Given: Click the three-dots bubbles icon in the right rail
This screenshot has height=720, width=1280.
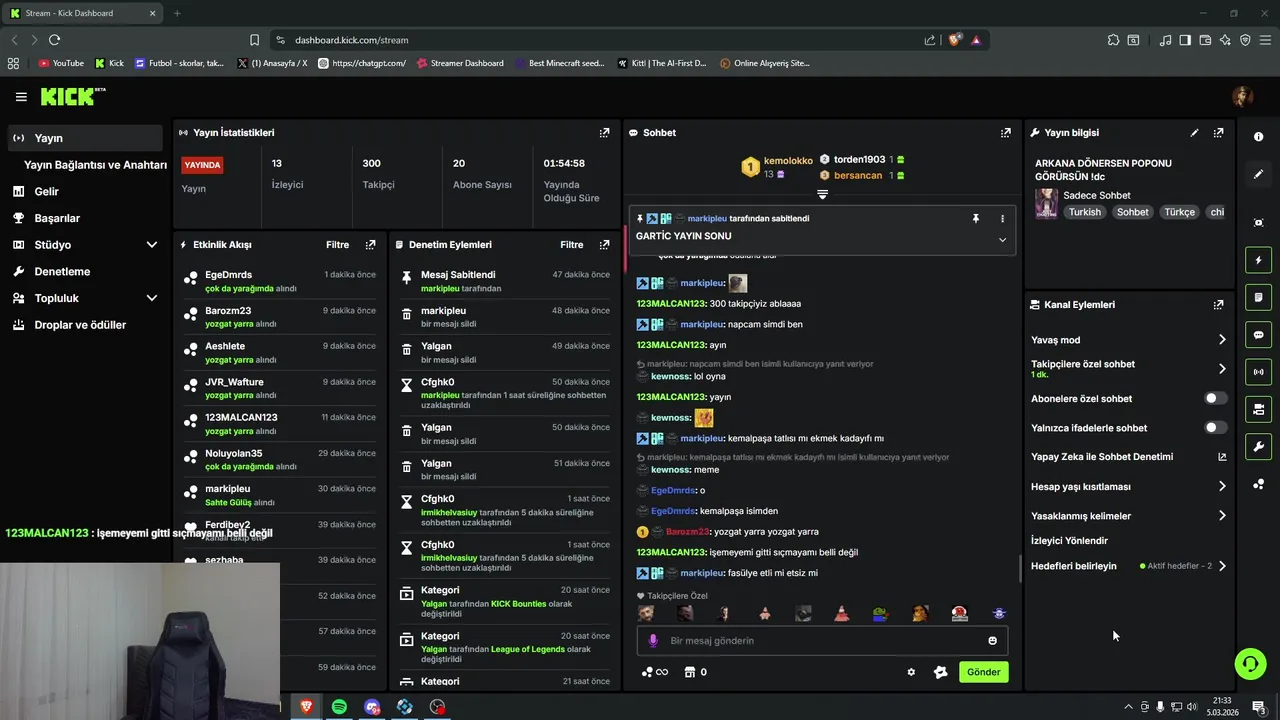Looking at the screenshot, I should pyautogui.click(x=1258, y=484).
